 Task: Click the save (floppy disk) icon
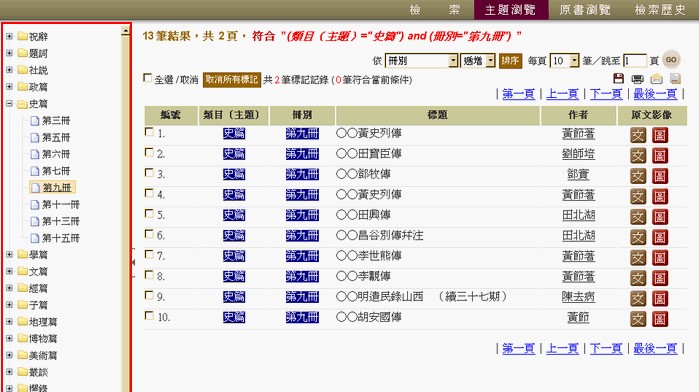(618, 78)
